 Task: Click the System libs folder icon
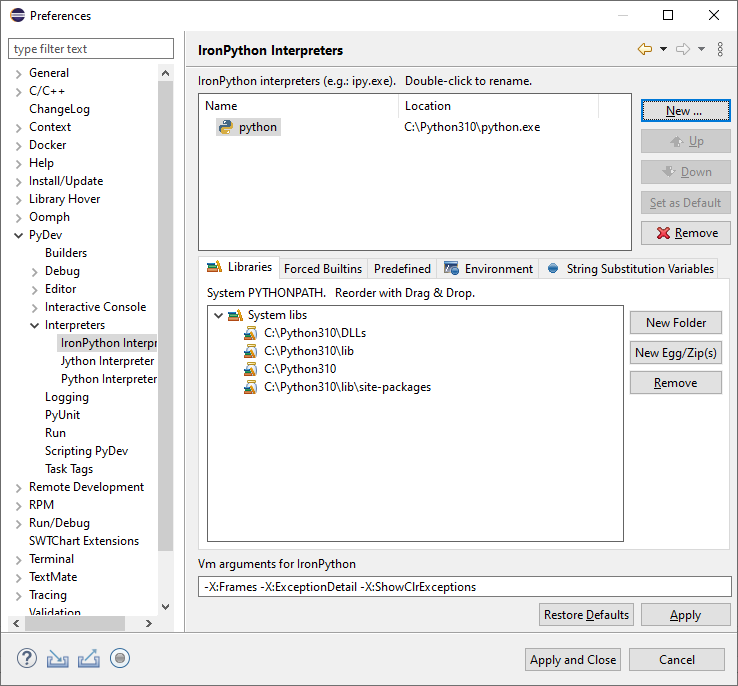click(235, 315)
